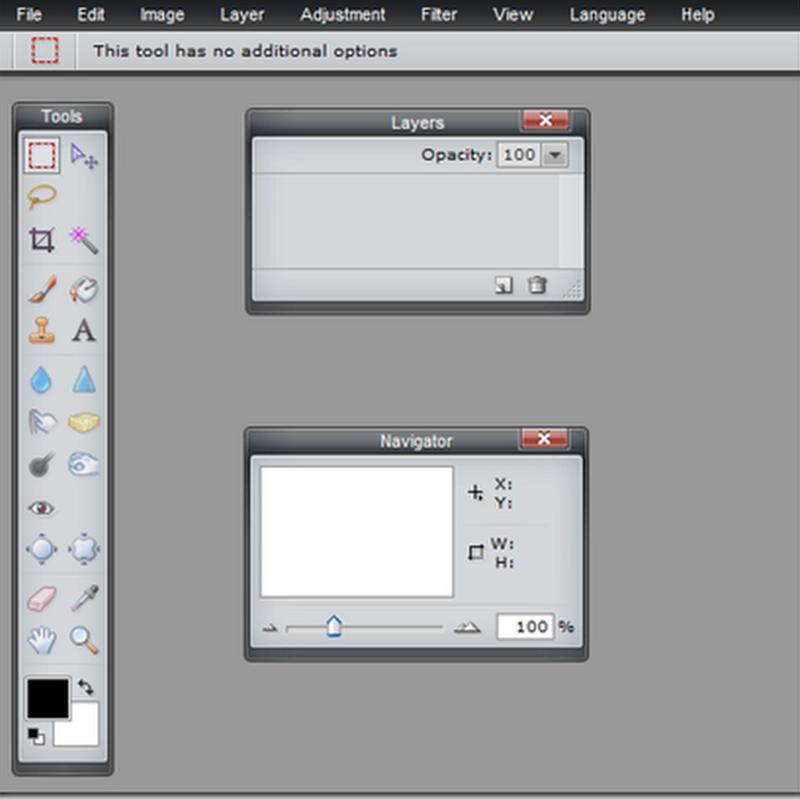Open the Image menu
The height and width of the screenshot is (800, 800).
coord(162,15)
